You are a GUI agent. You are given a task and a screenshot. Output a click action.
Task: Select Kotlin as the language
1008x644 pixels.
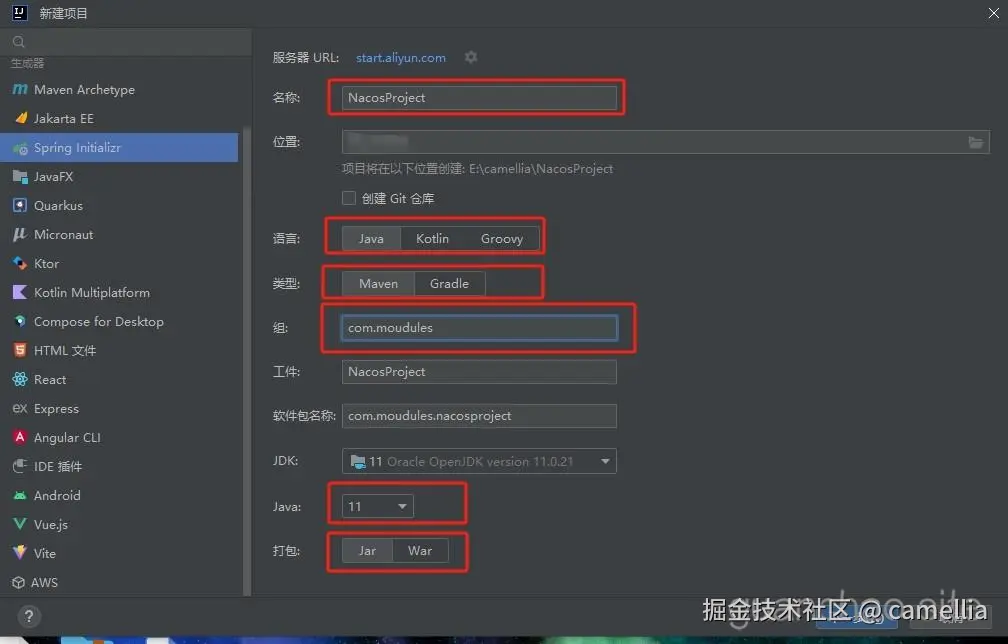point(432,238)
